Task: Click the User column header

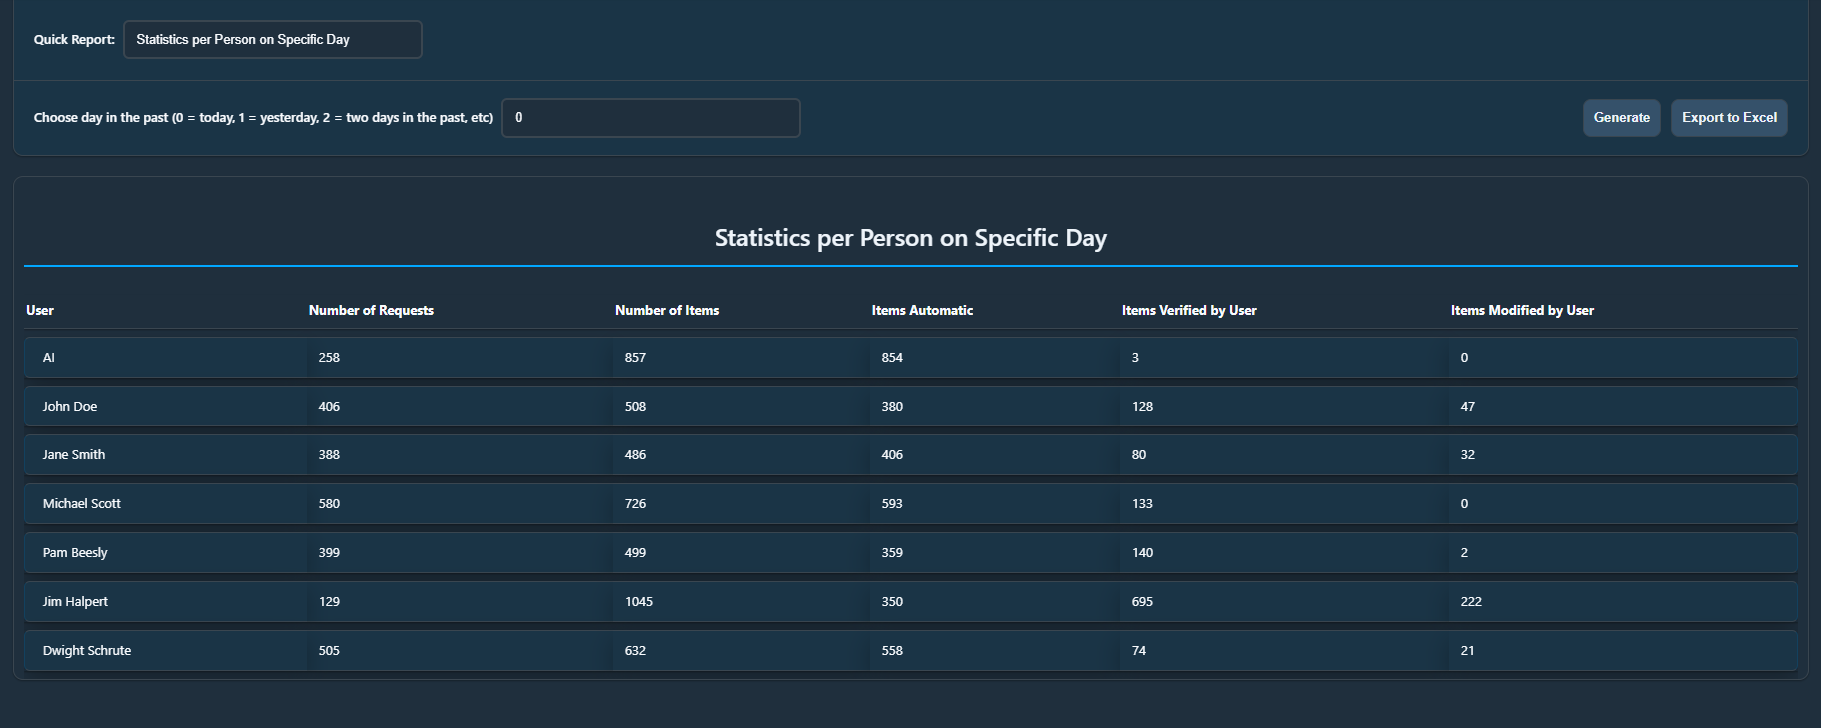Action: coord(40,310)
